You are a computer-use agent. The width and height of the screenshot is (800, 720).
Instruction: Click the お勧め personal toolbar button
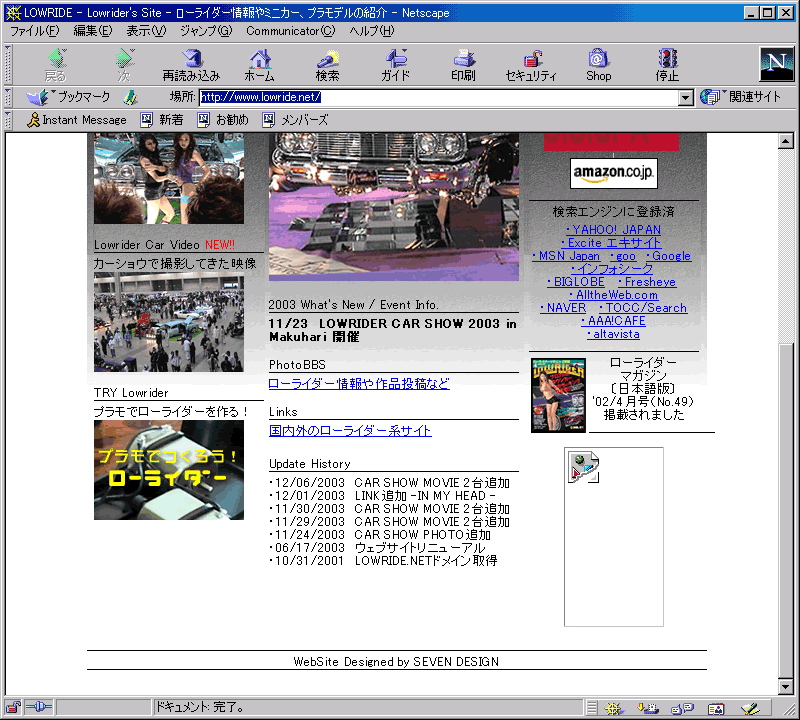tap(223, 120)
